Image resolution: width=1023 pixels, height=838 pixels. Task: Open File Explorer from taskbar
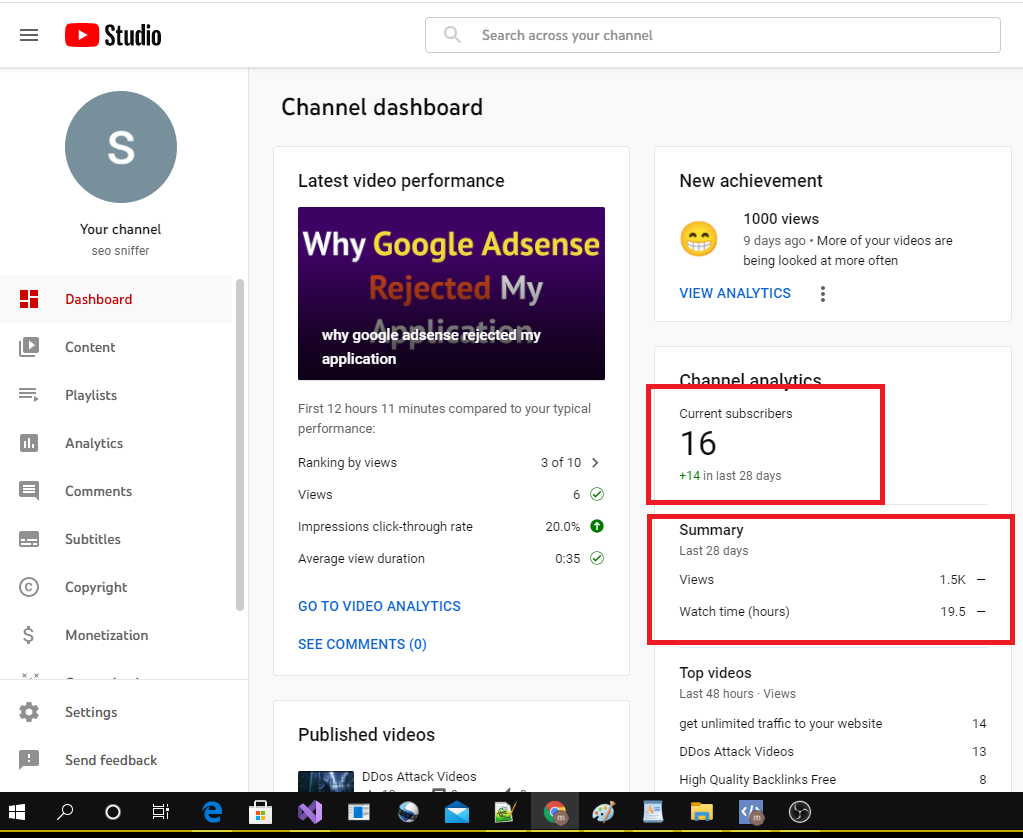point(701,812)
